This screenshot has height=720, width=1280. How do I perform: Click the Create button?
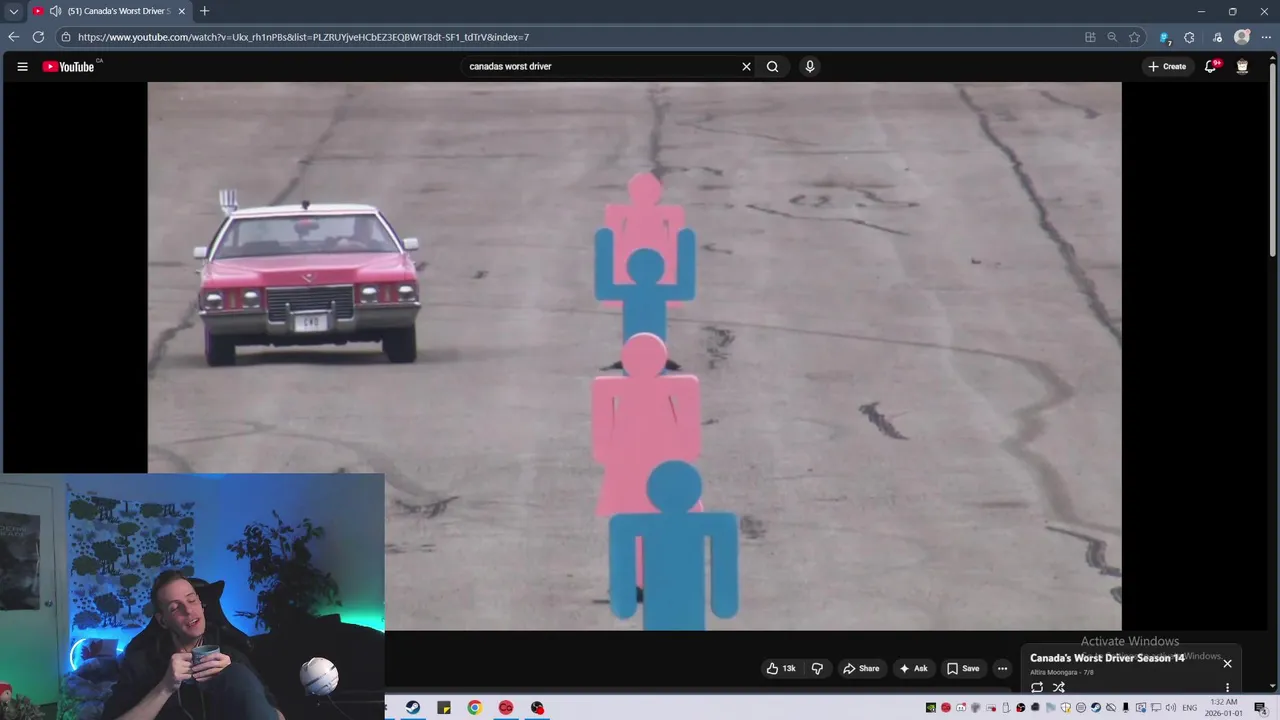coord(1167,67)
